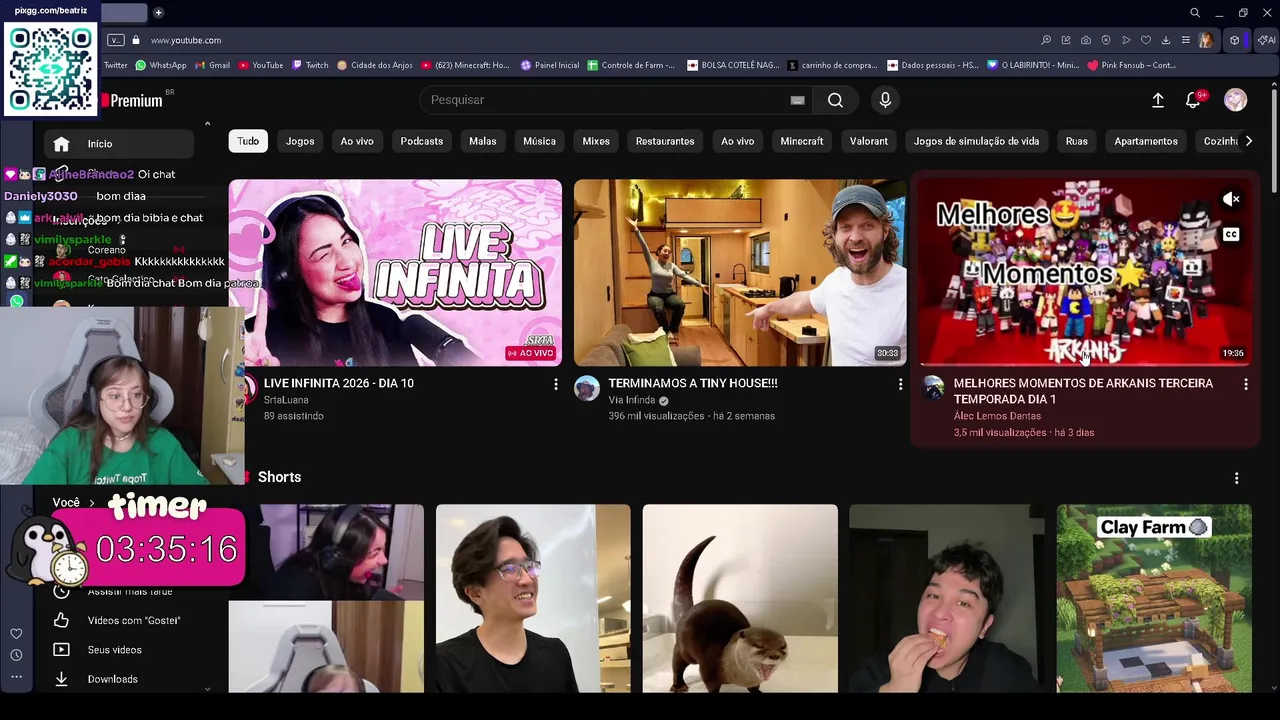Open options for MELHORES MOMENTOS DE ARKANIS video
This screenshot has width=1280, height=720.
tap(1246, 384)
